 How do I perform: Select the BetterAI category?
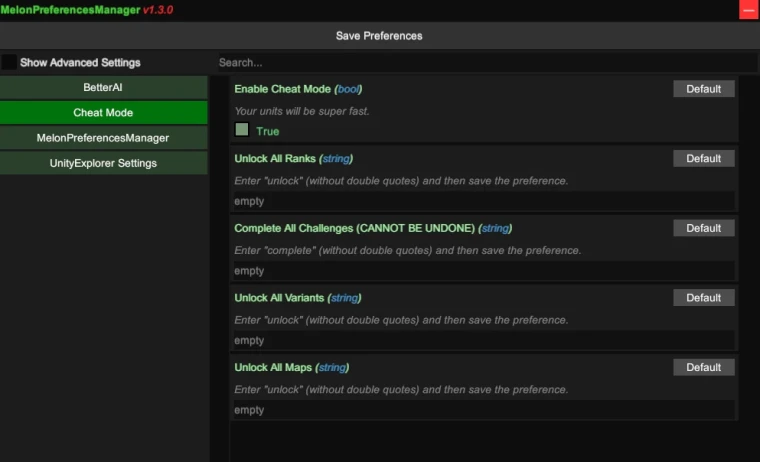click(x=103, y=88)
